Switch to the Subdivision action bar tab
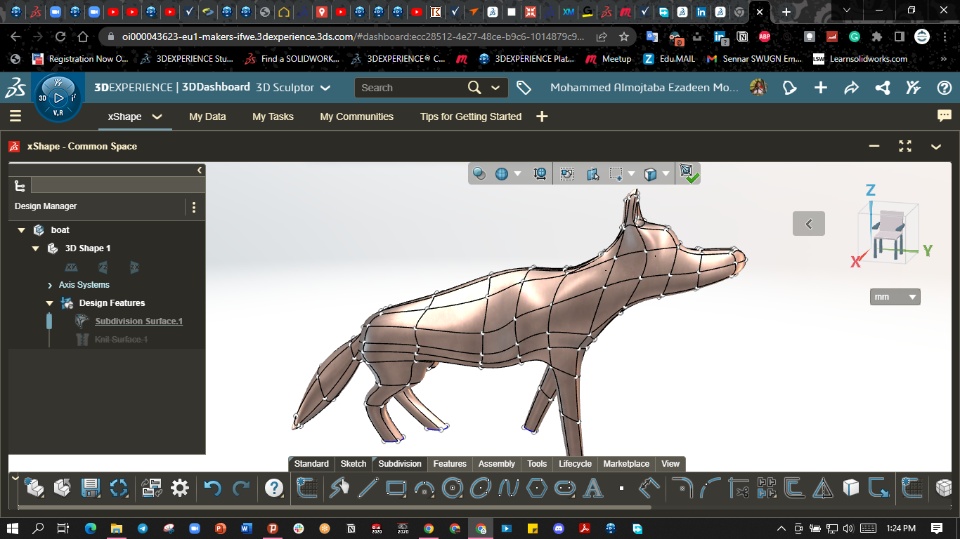The width and height of the screenshot is (960, 539). click(400, 464)
